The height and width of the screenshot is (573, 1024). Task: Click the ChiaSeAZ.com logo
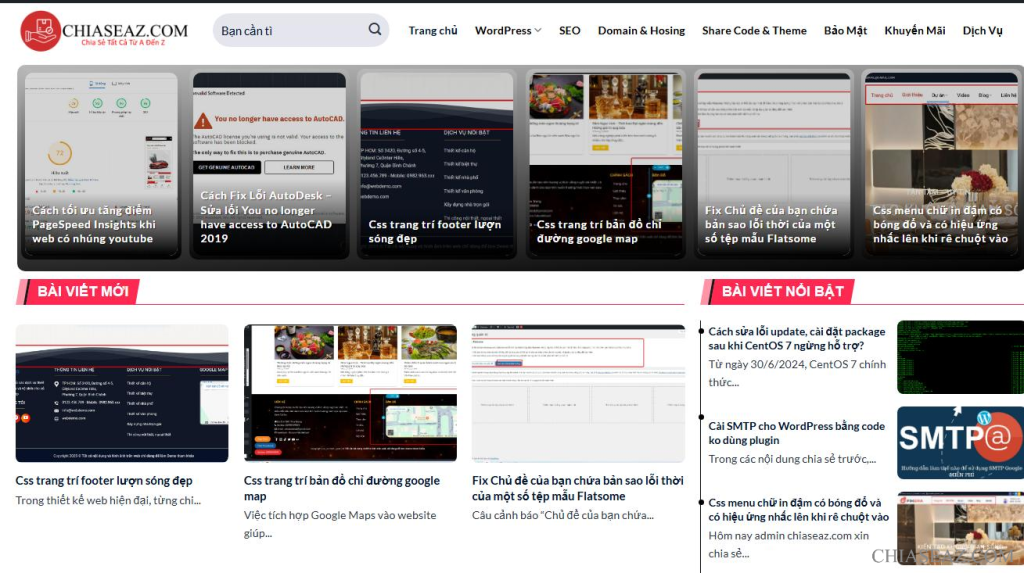point(105,30)
